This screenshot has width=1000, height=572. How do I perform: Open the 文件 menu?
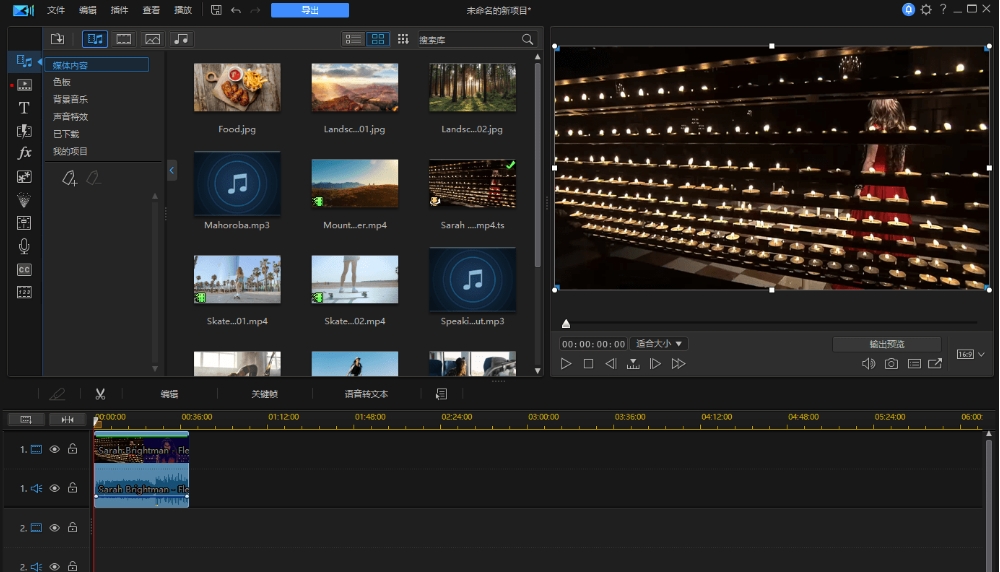coord(56,10)
